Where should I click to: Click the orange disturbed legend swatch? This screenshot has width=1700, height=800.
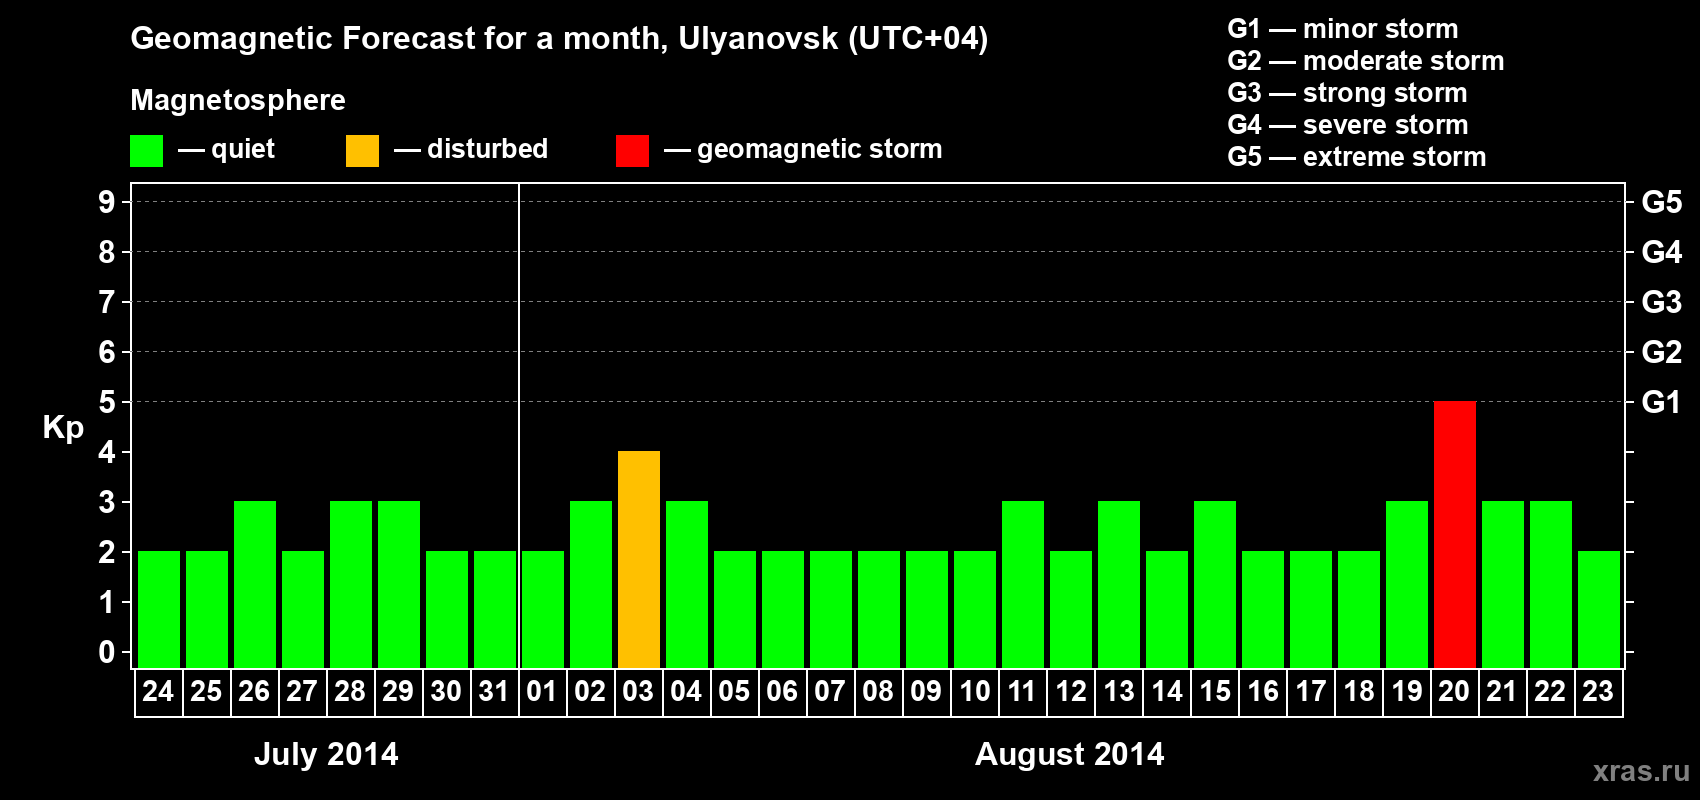[362, 151]
